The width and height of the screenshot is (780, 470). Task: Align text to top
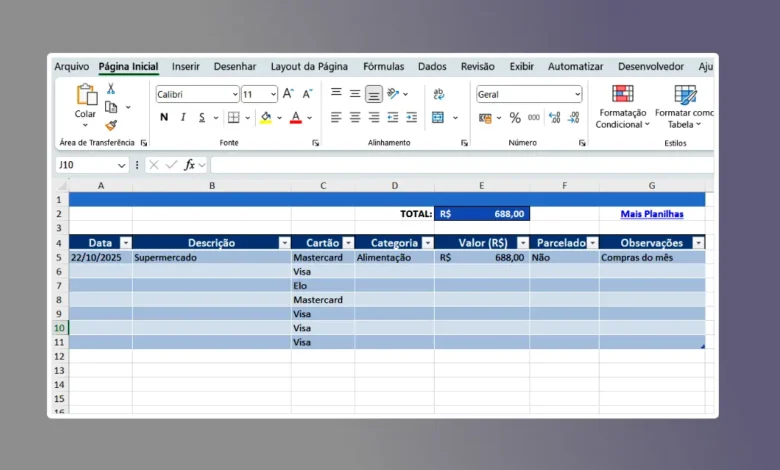pos(336,94)
